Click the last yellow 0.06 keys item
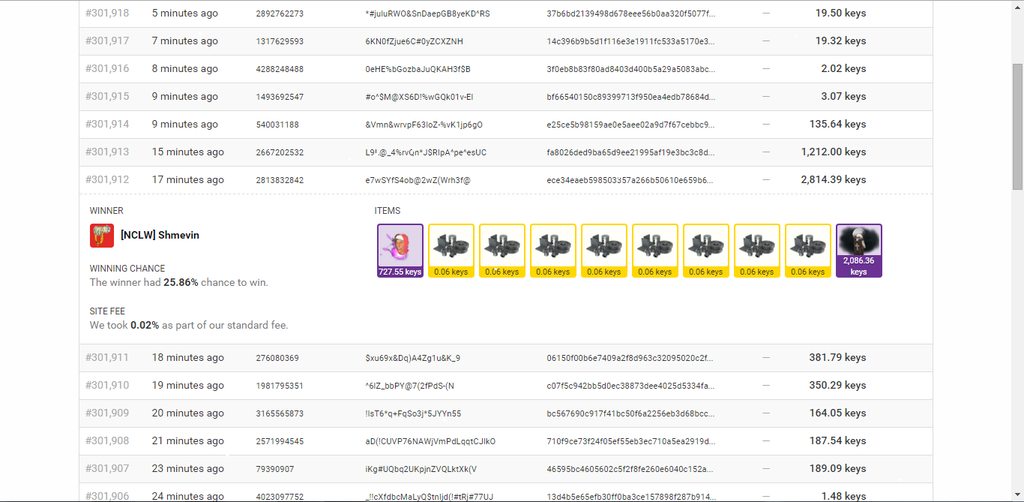Image resolution: width=1024 pixels, height=502 pixels. tap(808, 250)
